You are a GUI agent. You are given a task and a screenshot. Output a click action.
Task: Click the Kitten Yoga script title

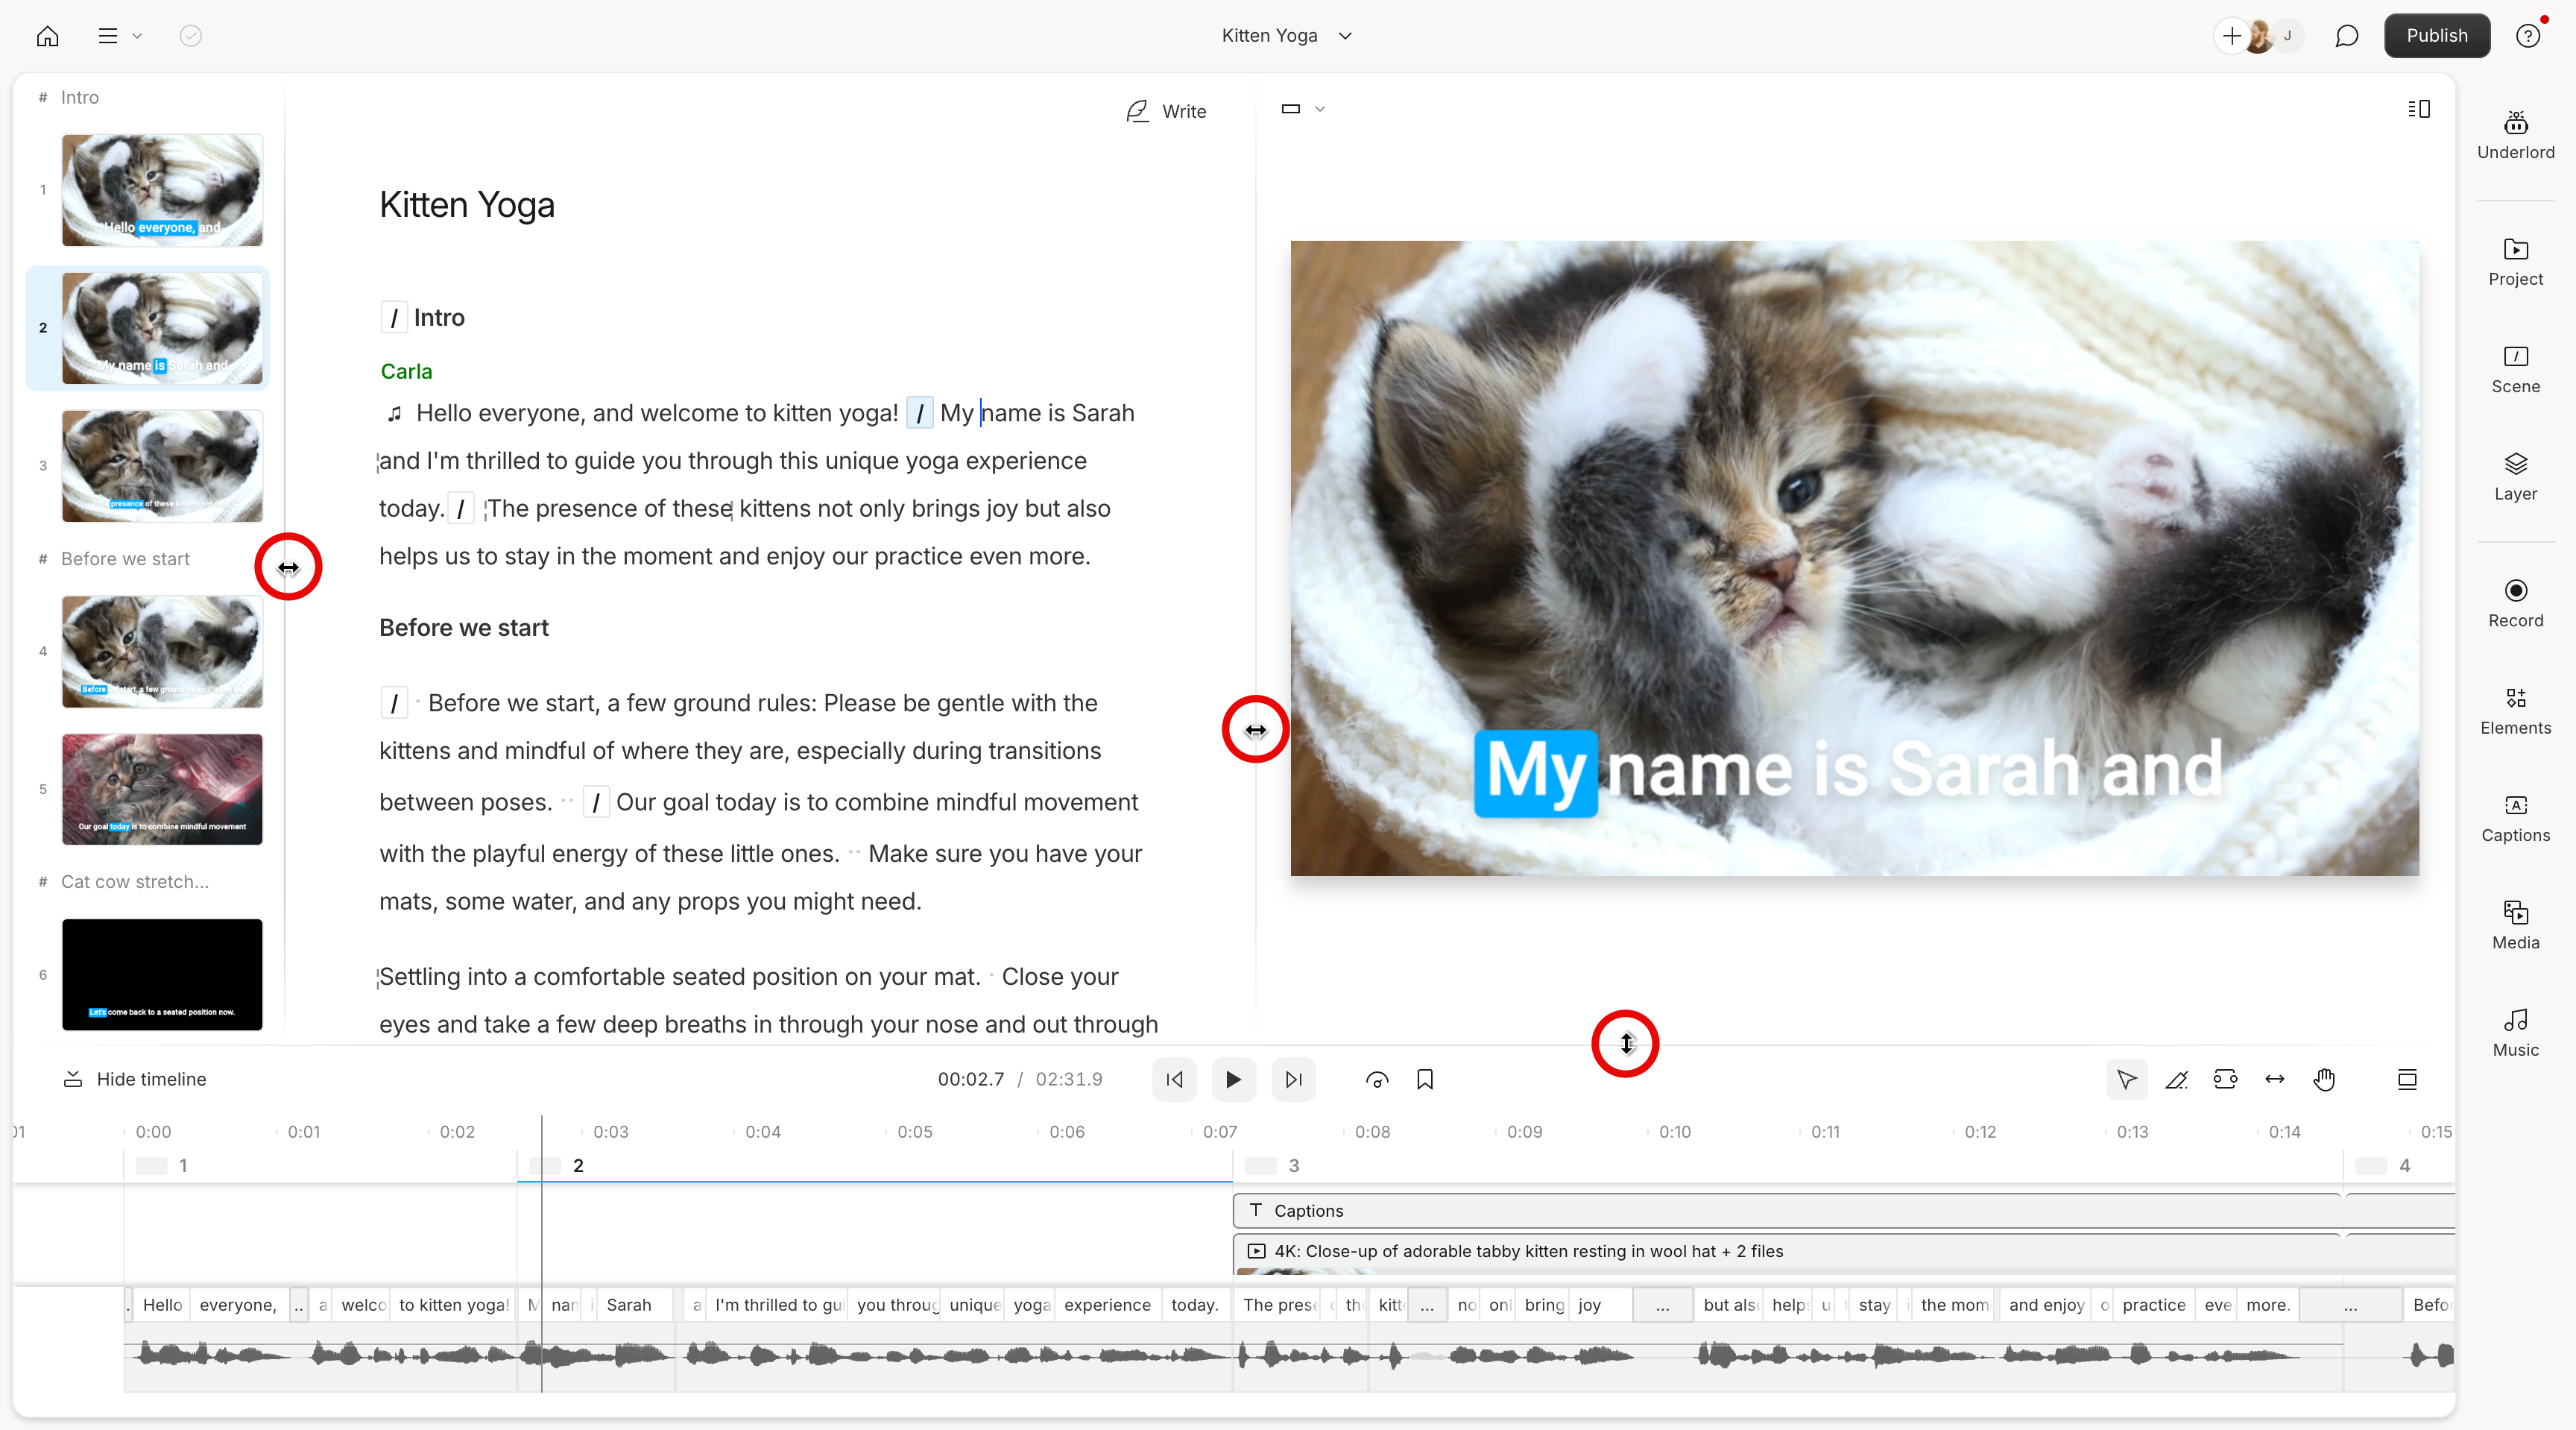(x=467, y=205)
